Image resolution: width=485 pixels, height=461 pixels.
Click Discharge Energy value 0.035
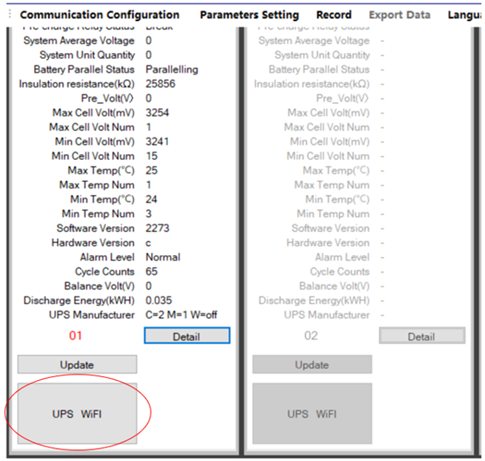pyautogui.click(x=159, y=300)
